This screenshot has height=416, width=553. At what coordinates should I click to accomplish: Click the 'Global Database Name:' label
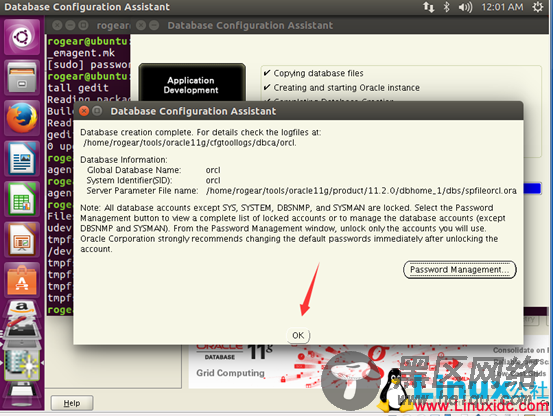[x=134, y=170]
